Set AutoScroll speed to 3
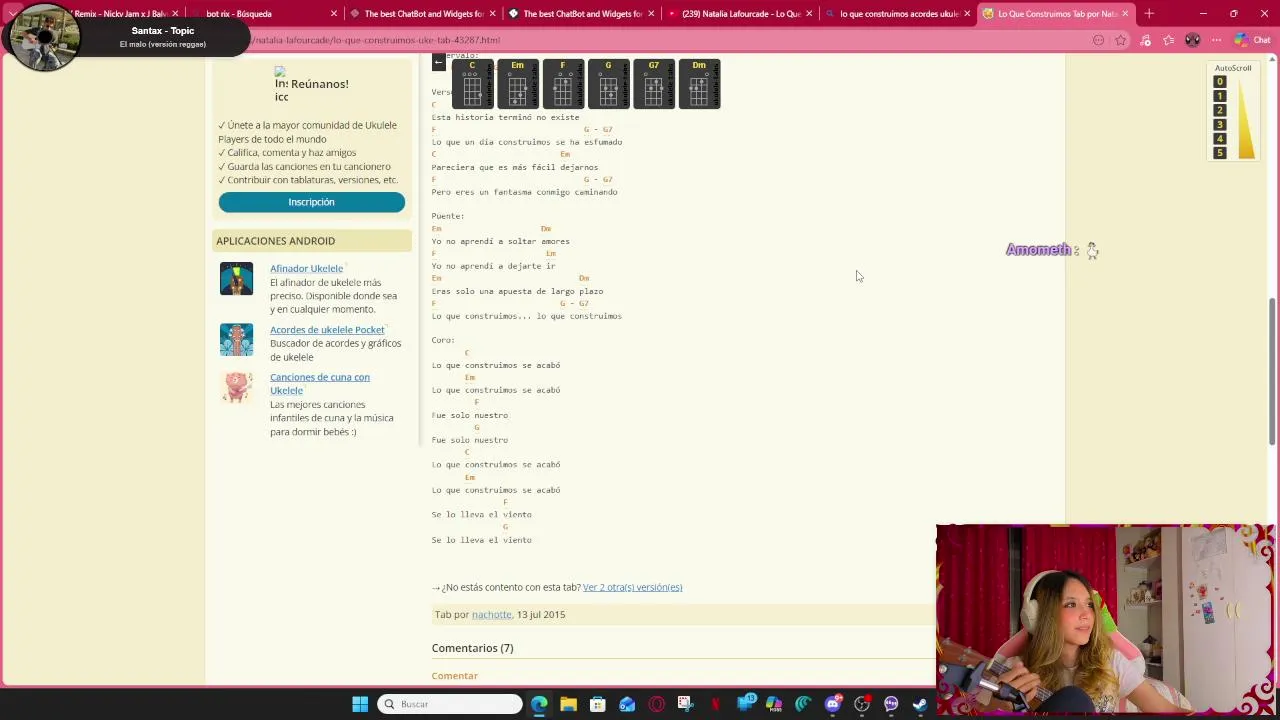This screenshot has width=1280, height=720. (x=1219, y=125)
